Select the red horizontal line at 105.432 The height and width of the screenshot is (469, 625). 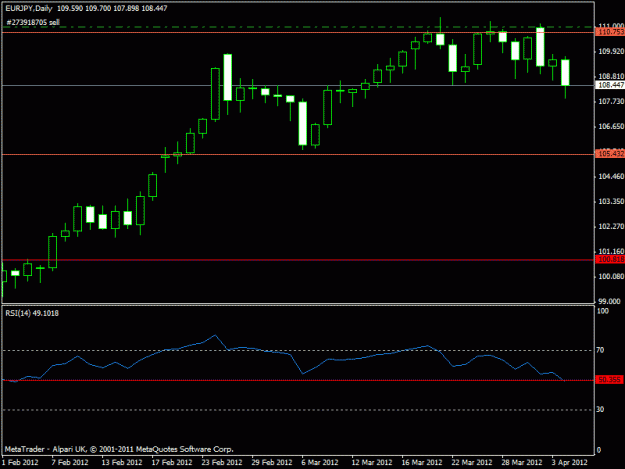click(298, 154)
